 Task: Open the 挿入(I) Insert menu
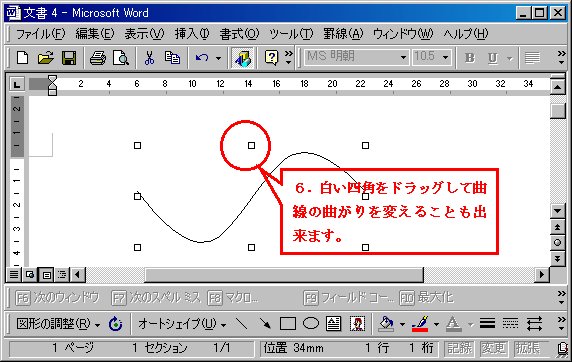[192, 34]
